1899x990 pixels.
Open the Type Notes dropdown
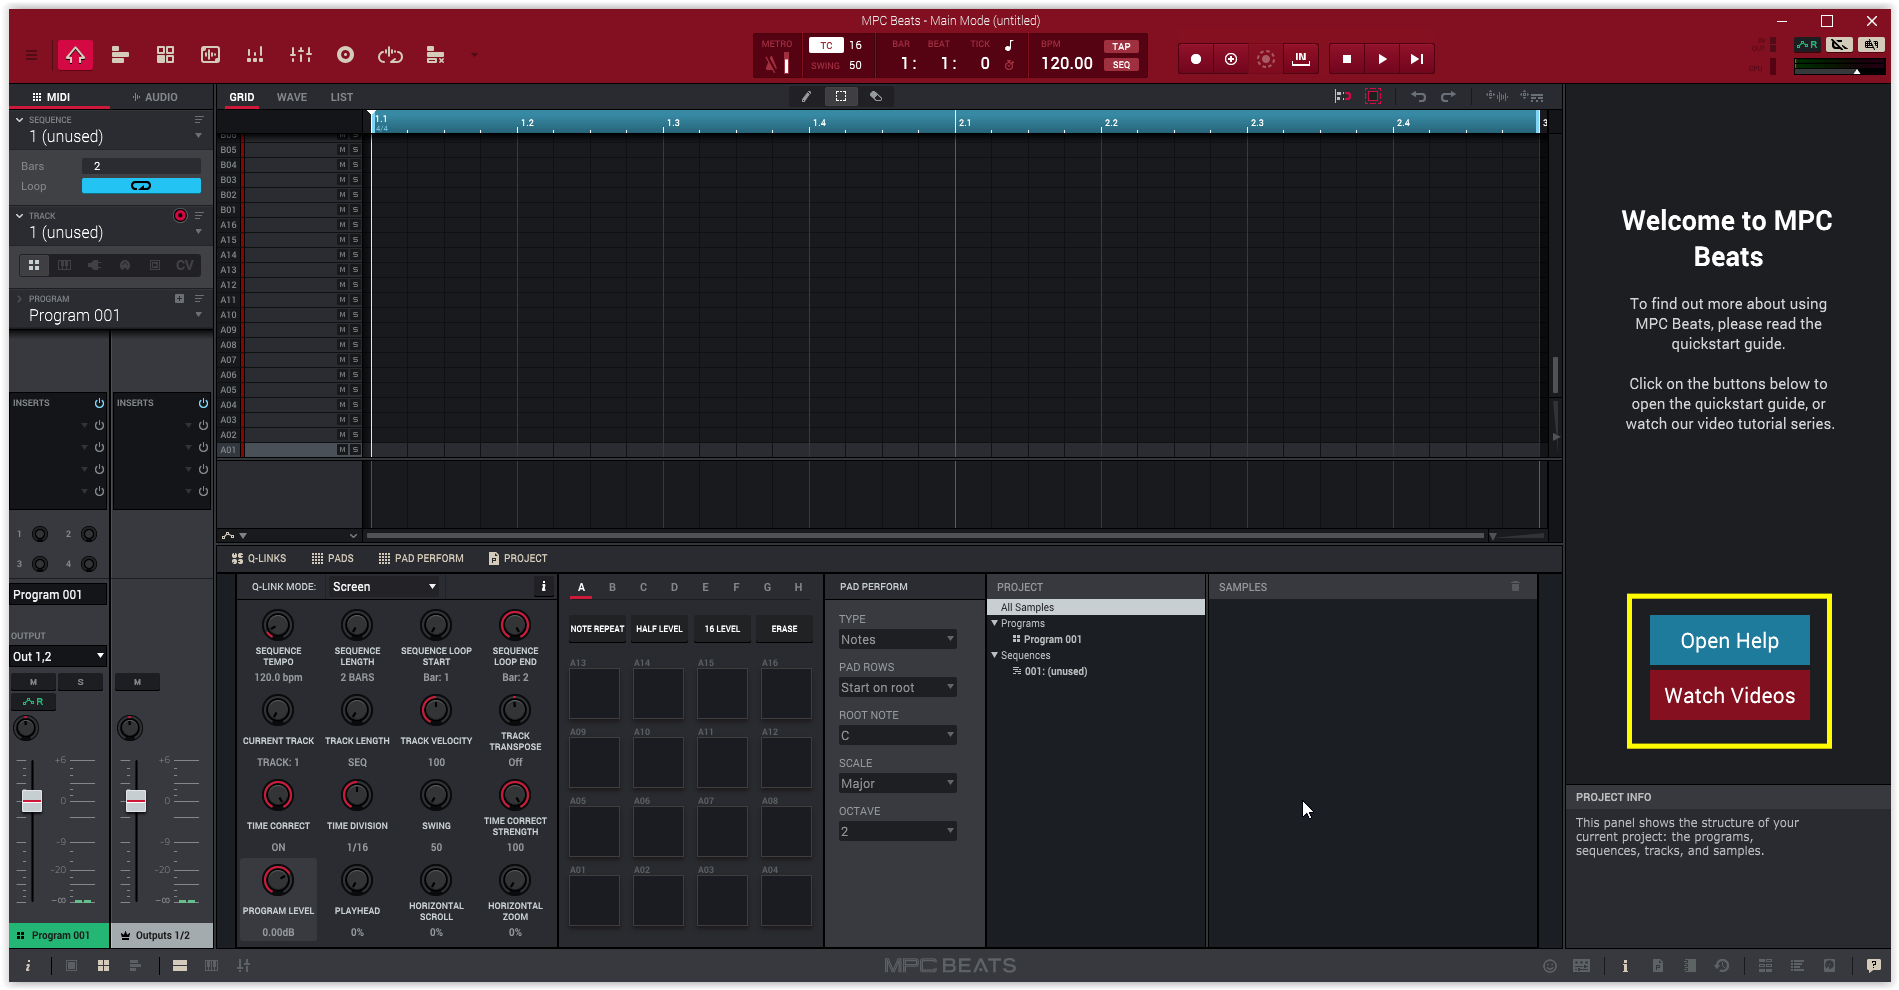[897, 640]
